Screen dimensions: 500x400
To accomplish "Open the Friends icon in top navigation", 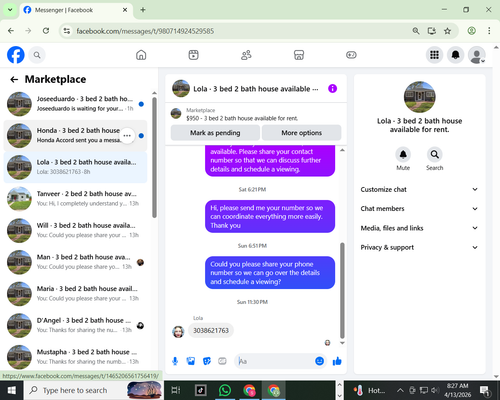I will tap(246, 55).
